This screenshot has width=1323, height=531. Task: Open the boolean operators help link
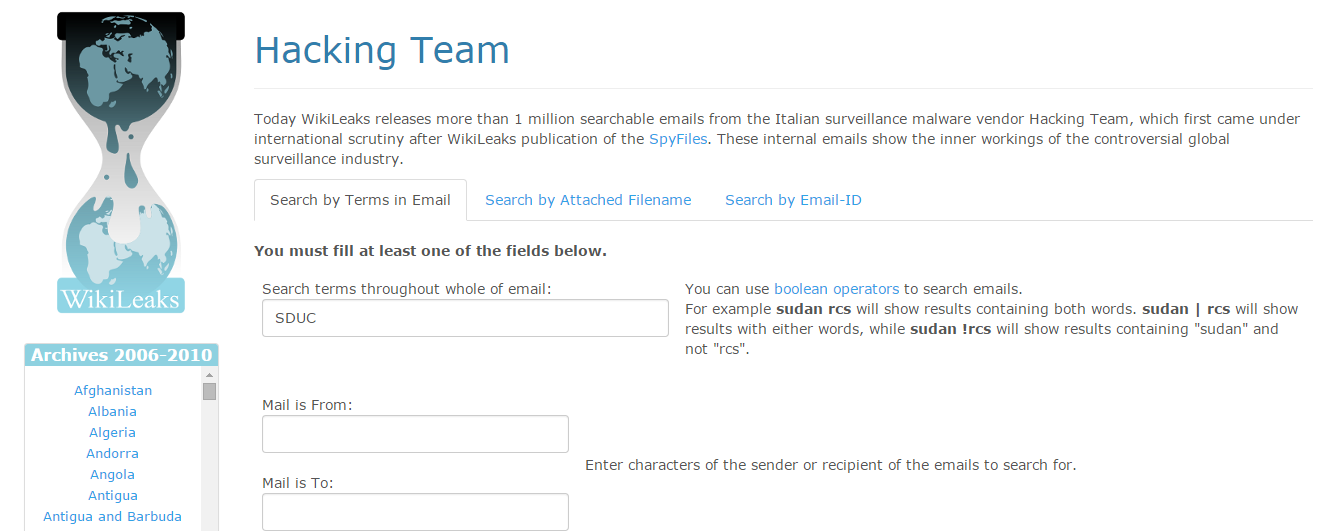click(x=836, y=289)
